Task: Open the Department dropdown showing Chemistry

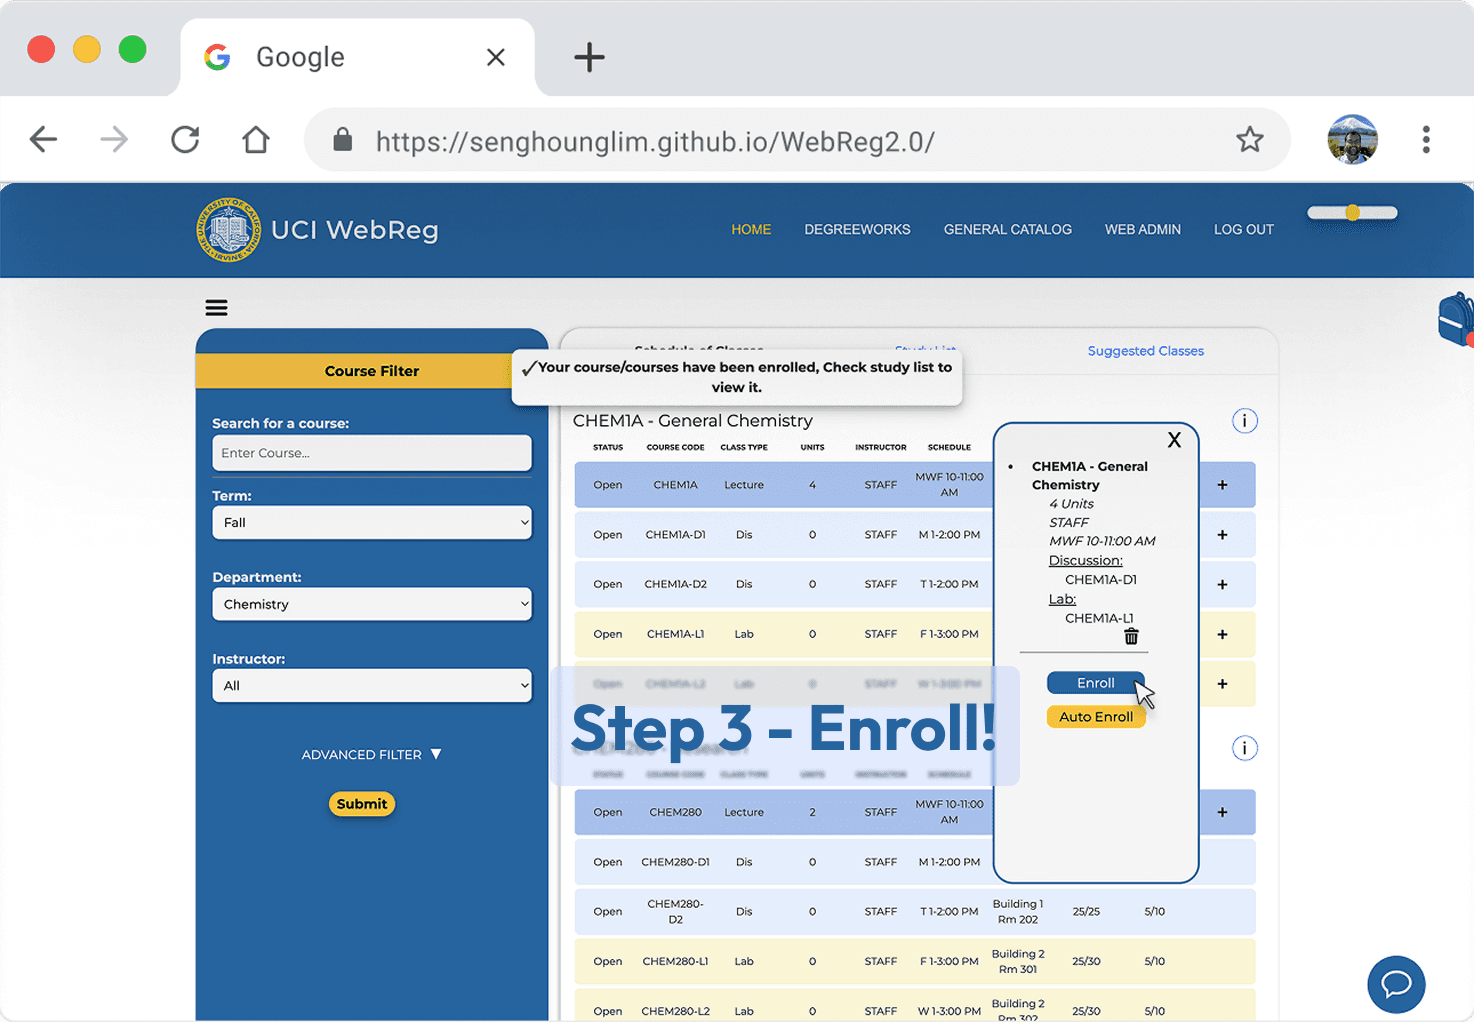Action: [x=372, y=604]
